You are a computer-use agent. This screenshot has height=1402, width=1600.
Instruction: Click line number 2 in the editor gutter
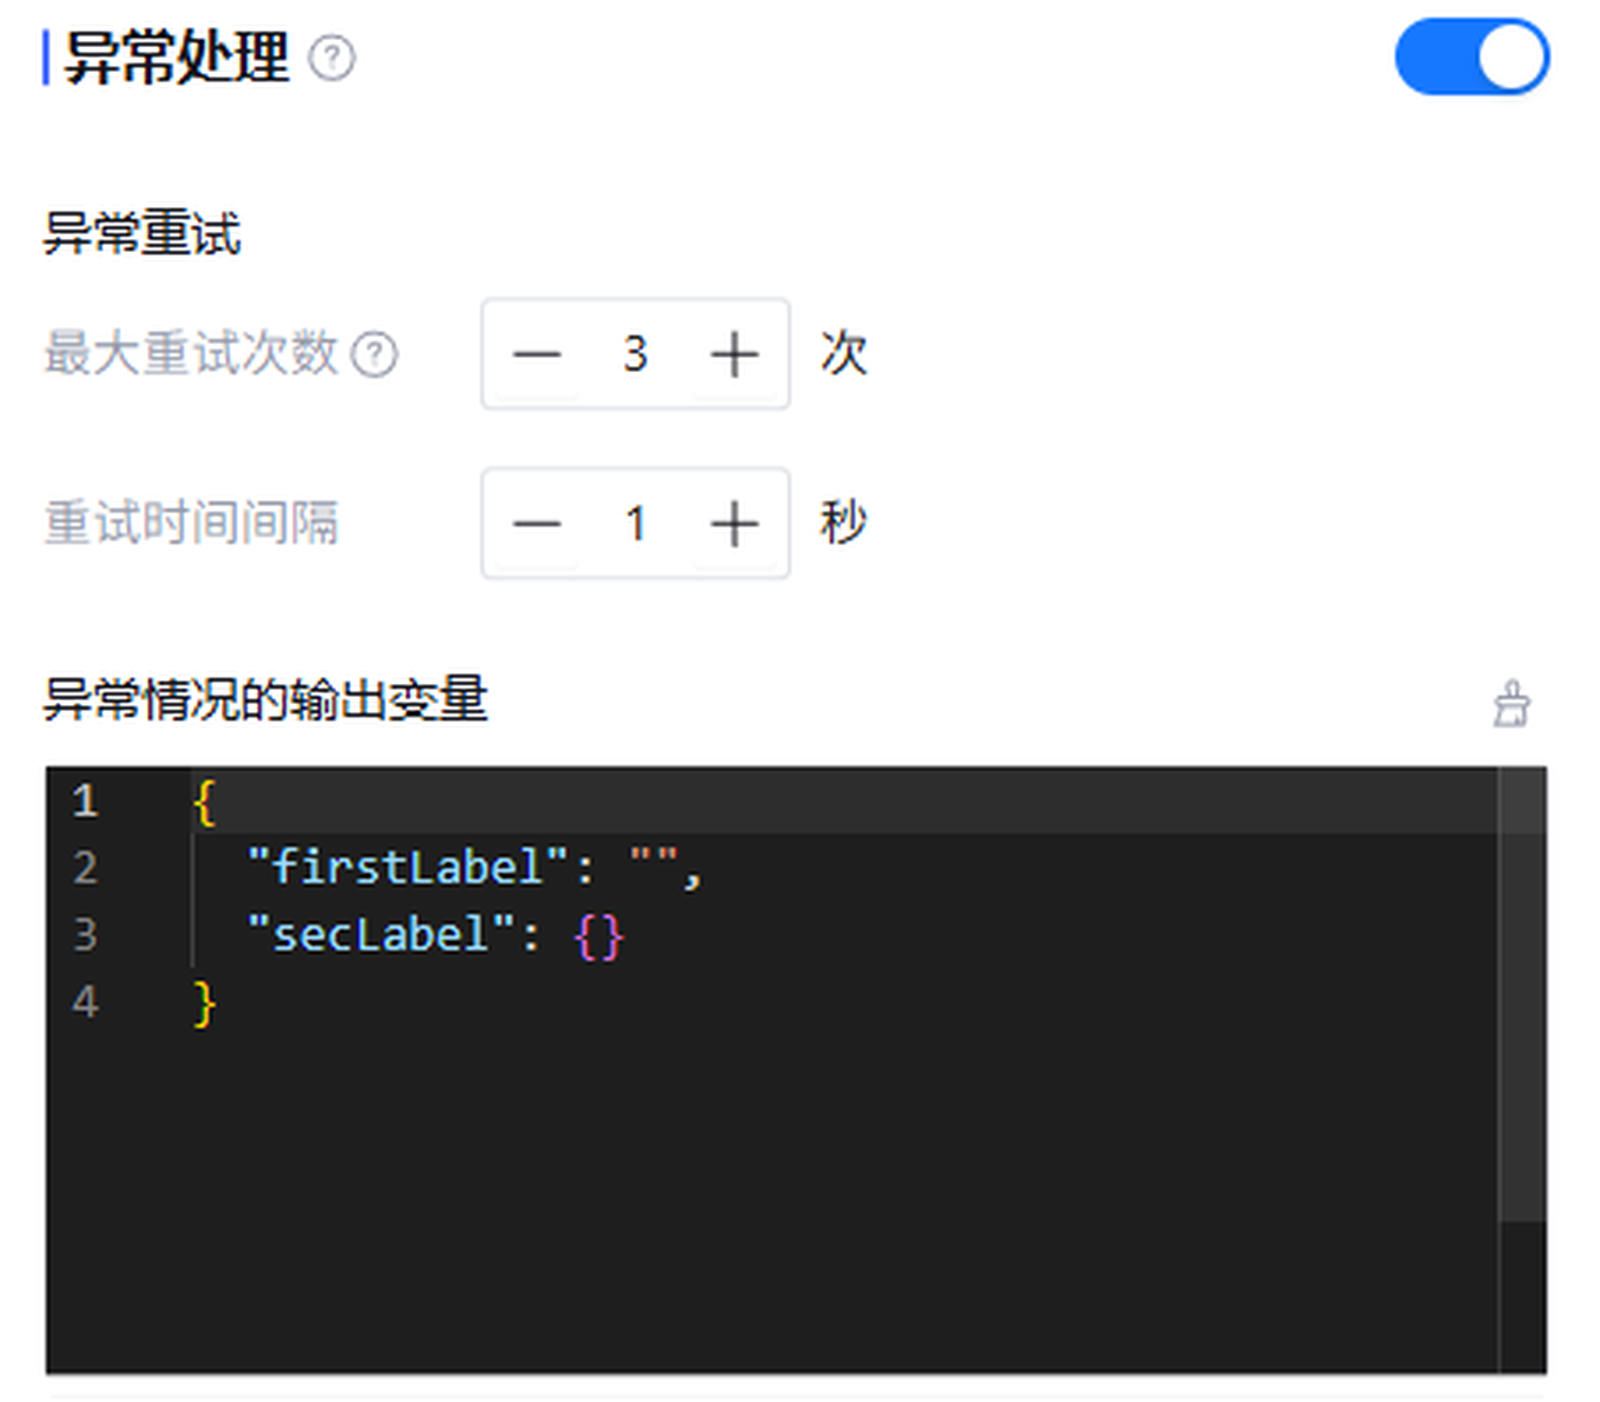[x=85, y=867]
